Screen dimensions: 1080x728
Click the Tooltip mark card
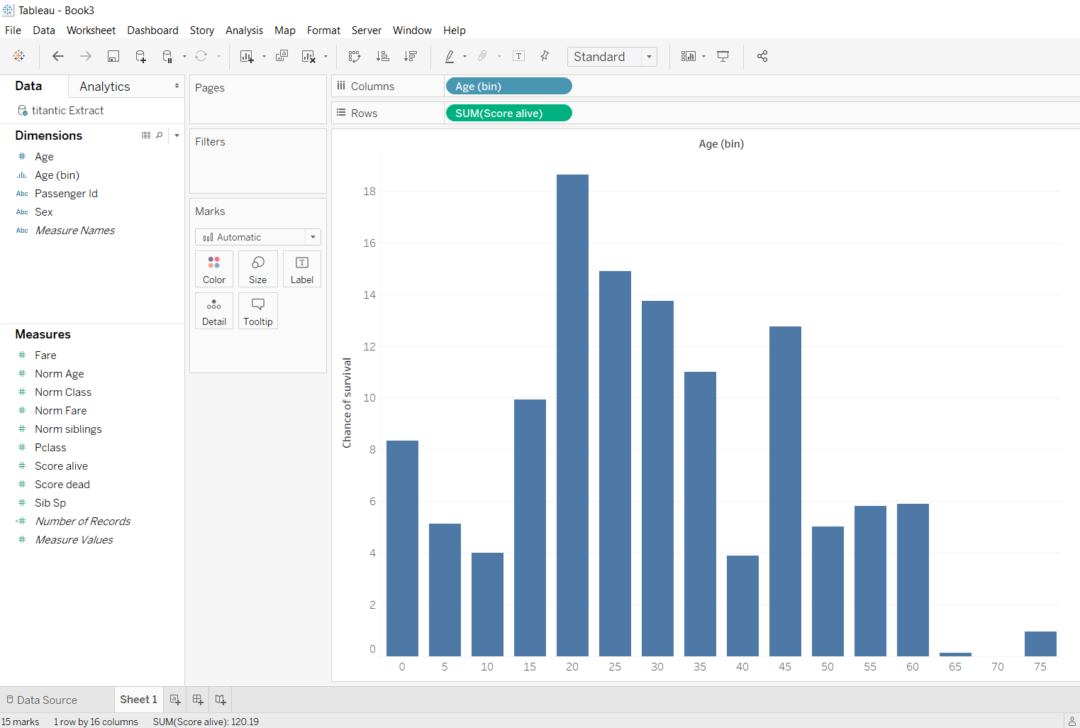[x=257, y=310]
